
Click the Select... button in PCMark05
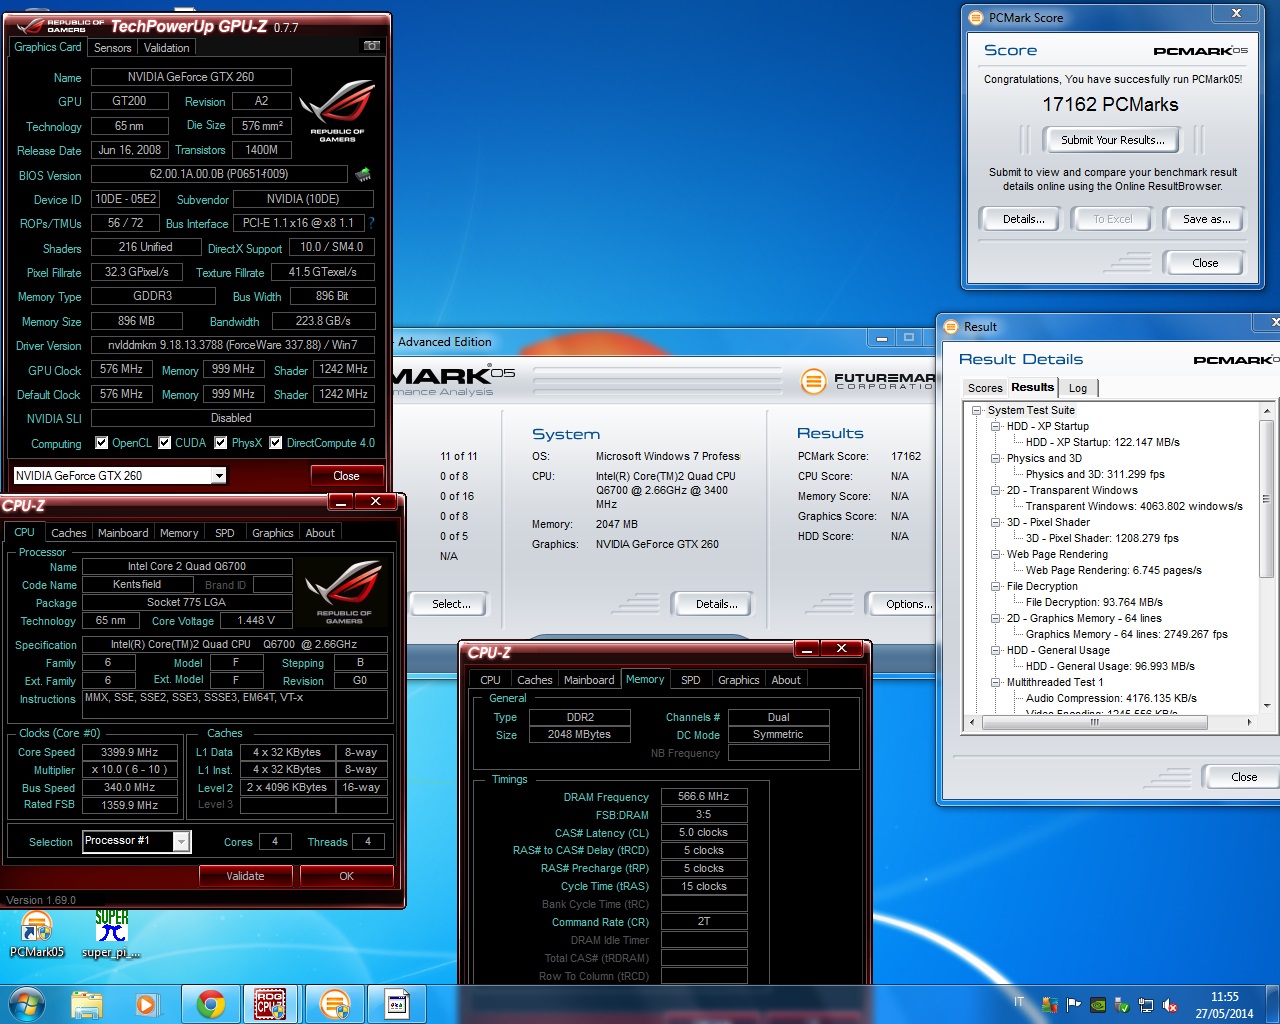tap(451, 604)
